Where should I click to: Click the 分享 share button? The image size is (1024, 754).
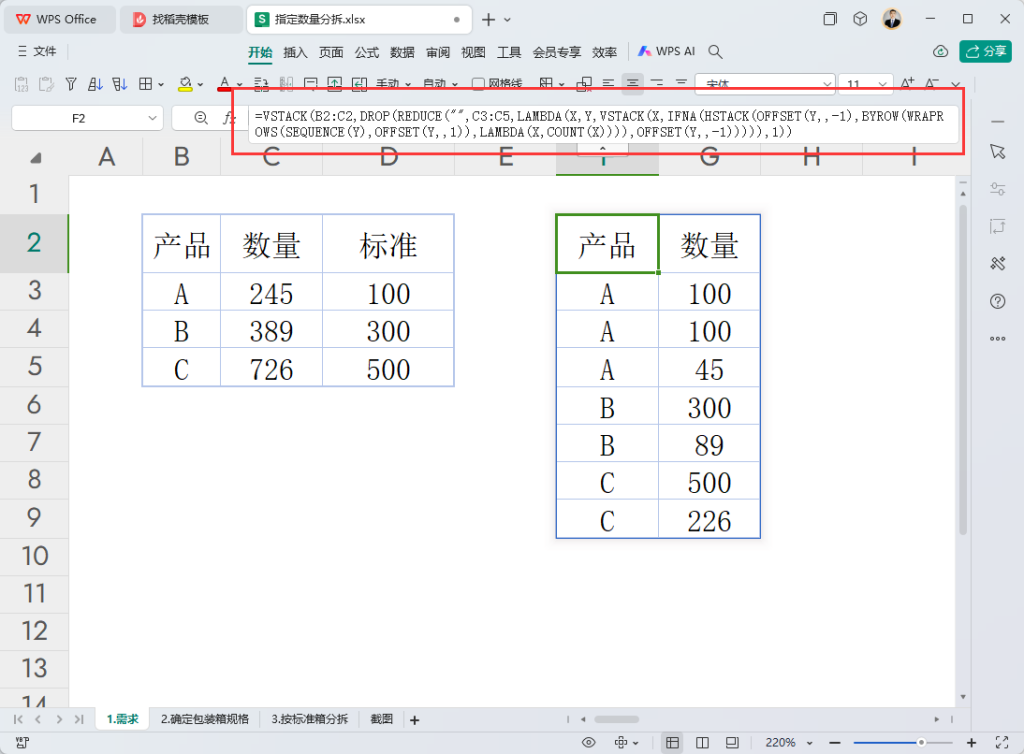pyautogui.click(x=985, y=52)
